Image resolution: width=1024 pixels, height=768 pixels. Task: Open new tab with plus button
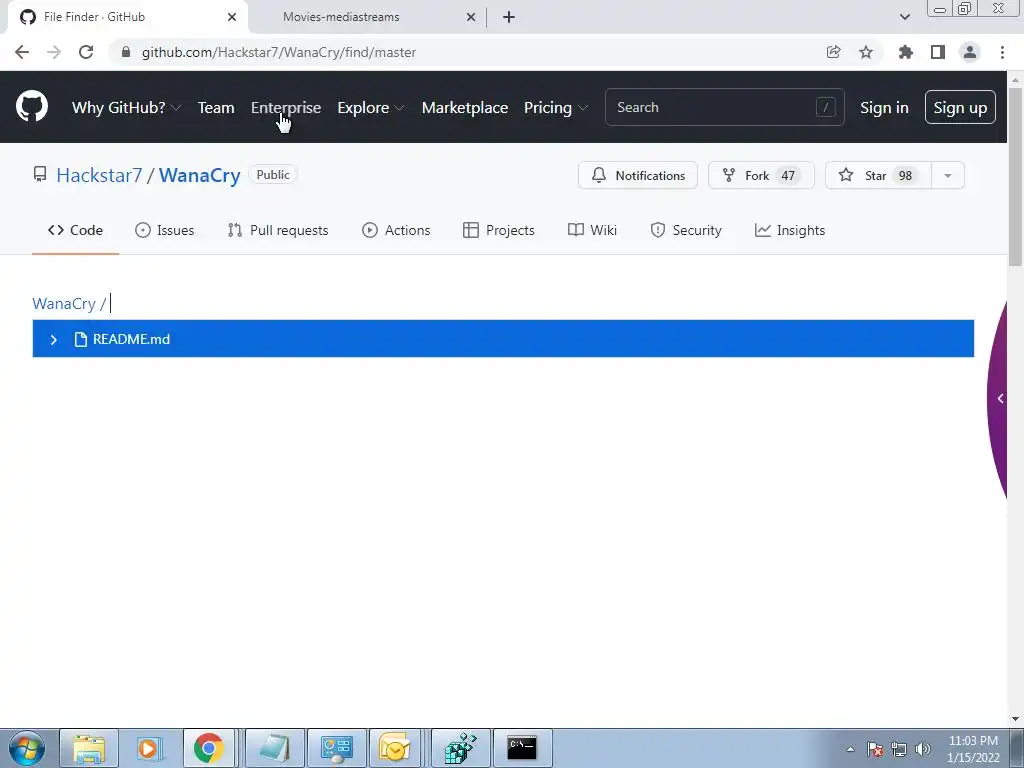click(x=509, y=17)
